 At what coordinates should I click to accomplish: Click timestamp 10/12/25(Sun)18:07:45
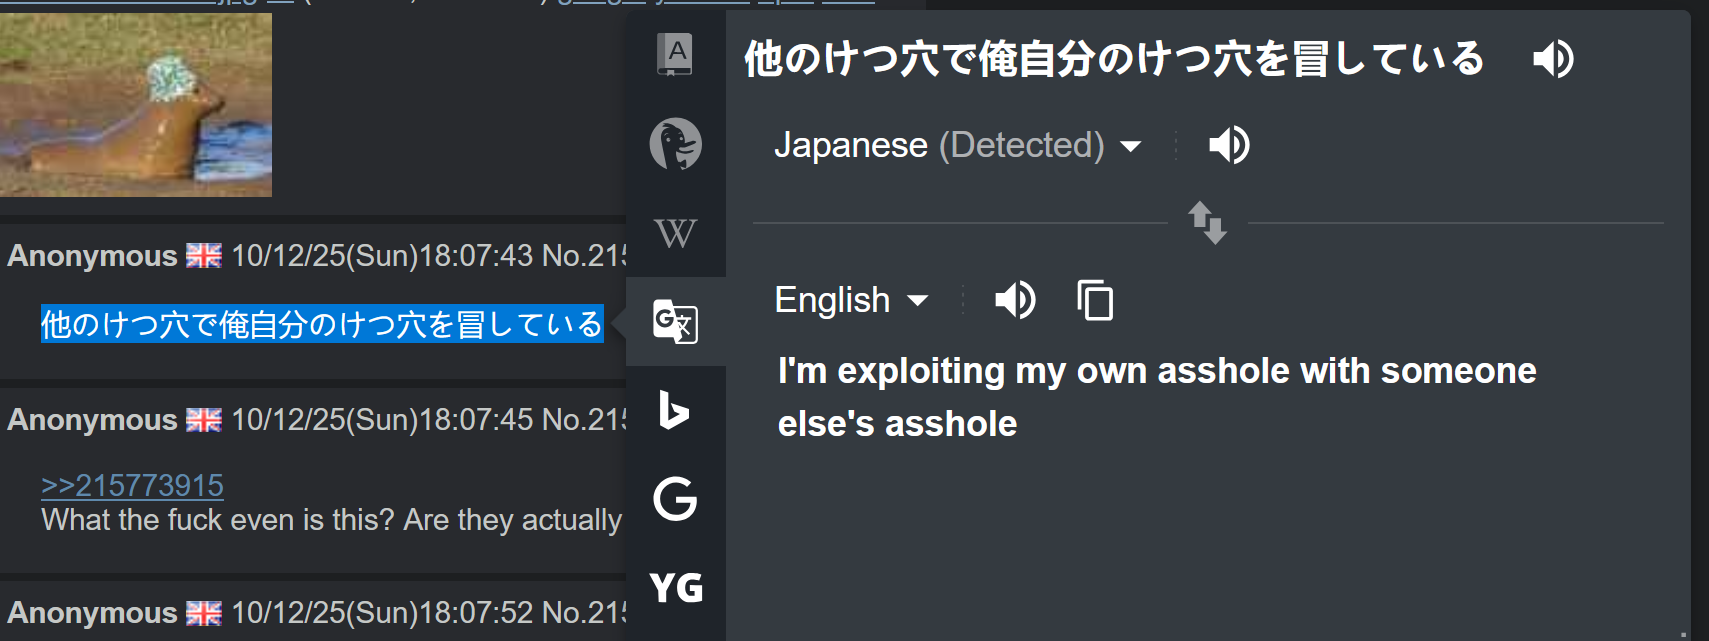[x=383, y=420]
